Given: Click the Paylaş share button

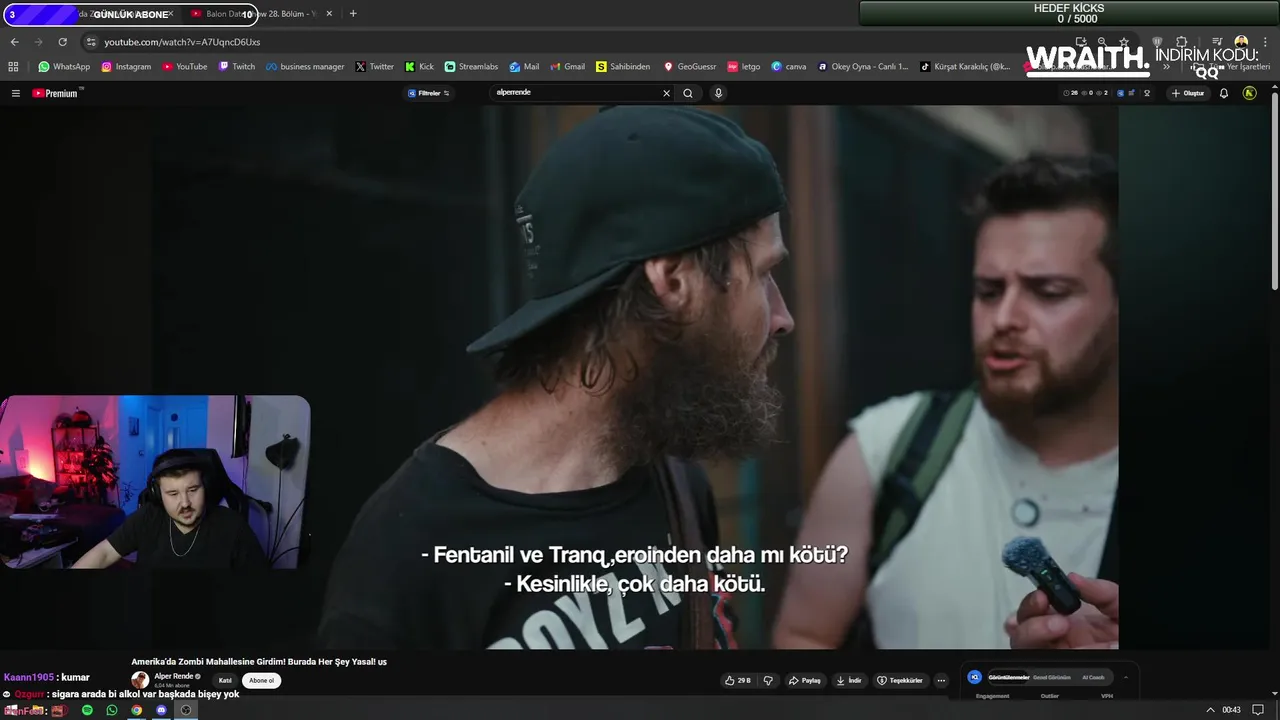Looking at the screenshot, I should 805,680.
